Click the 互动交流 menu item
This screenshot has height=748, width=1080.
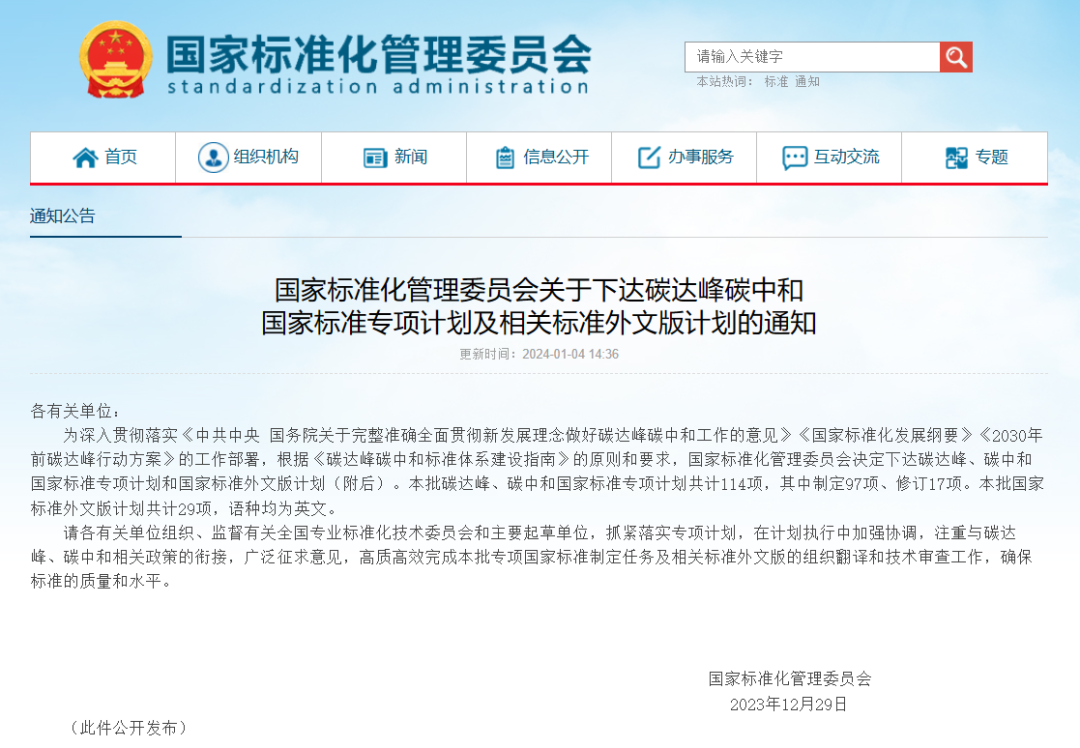pos(829,157)
